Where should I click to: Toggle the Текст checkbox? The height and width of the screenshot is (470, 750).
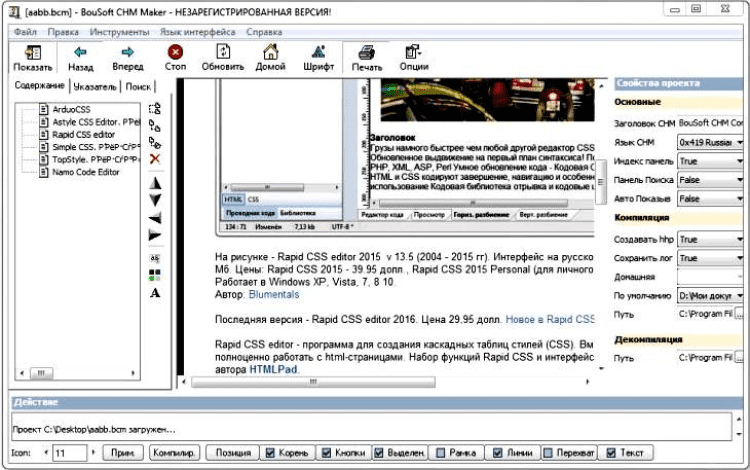[x=611, y=452]
